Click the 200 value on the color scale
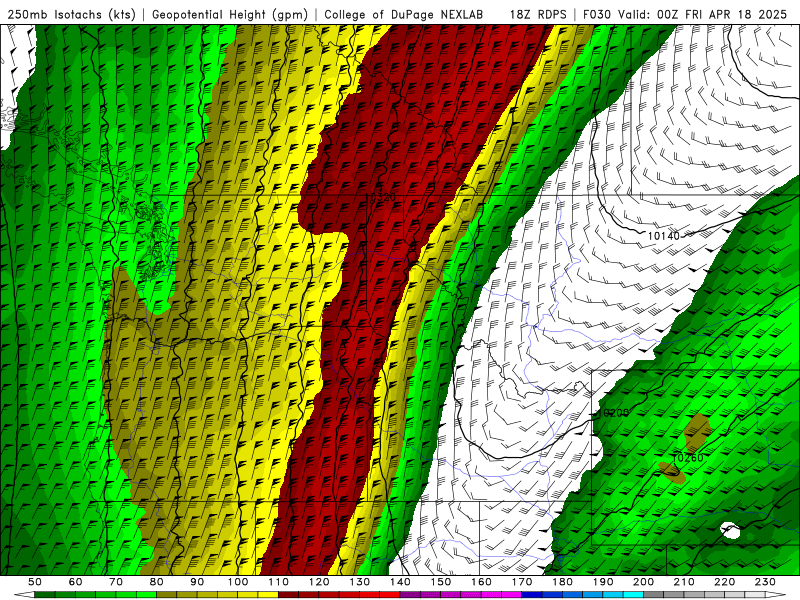Viewport: 800px width, 600px height. click(643, 582)
